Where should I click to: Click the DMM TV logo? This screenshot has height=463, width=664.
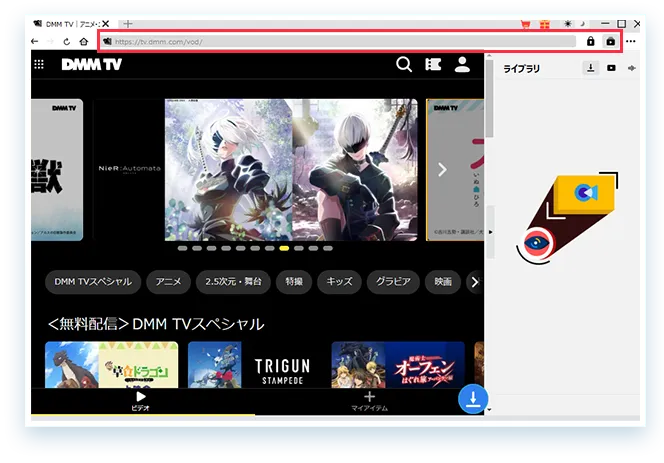click(x=91, y=64)
